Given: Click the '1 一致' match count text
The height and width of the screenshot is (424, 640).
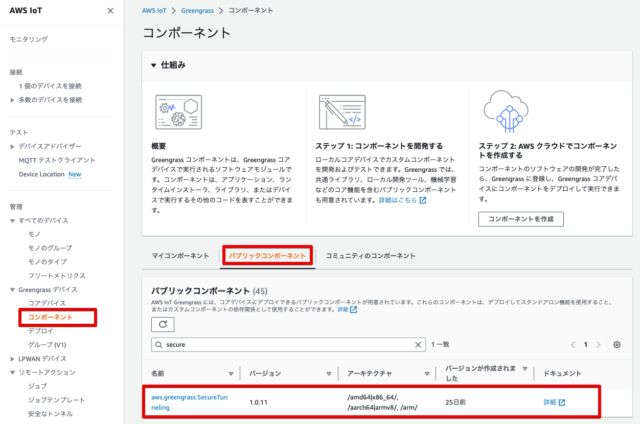Looking at the screenshot, I should [440, 345].
